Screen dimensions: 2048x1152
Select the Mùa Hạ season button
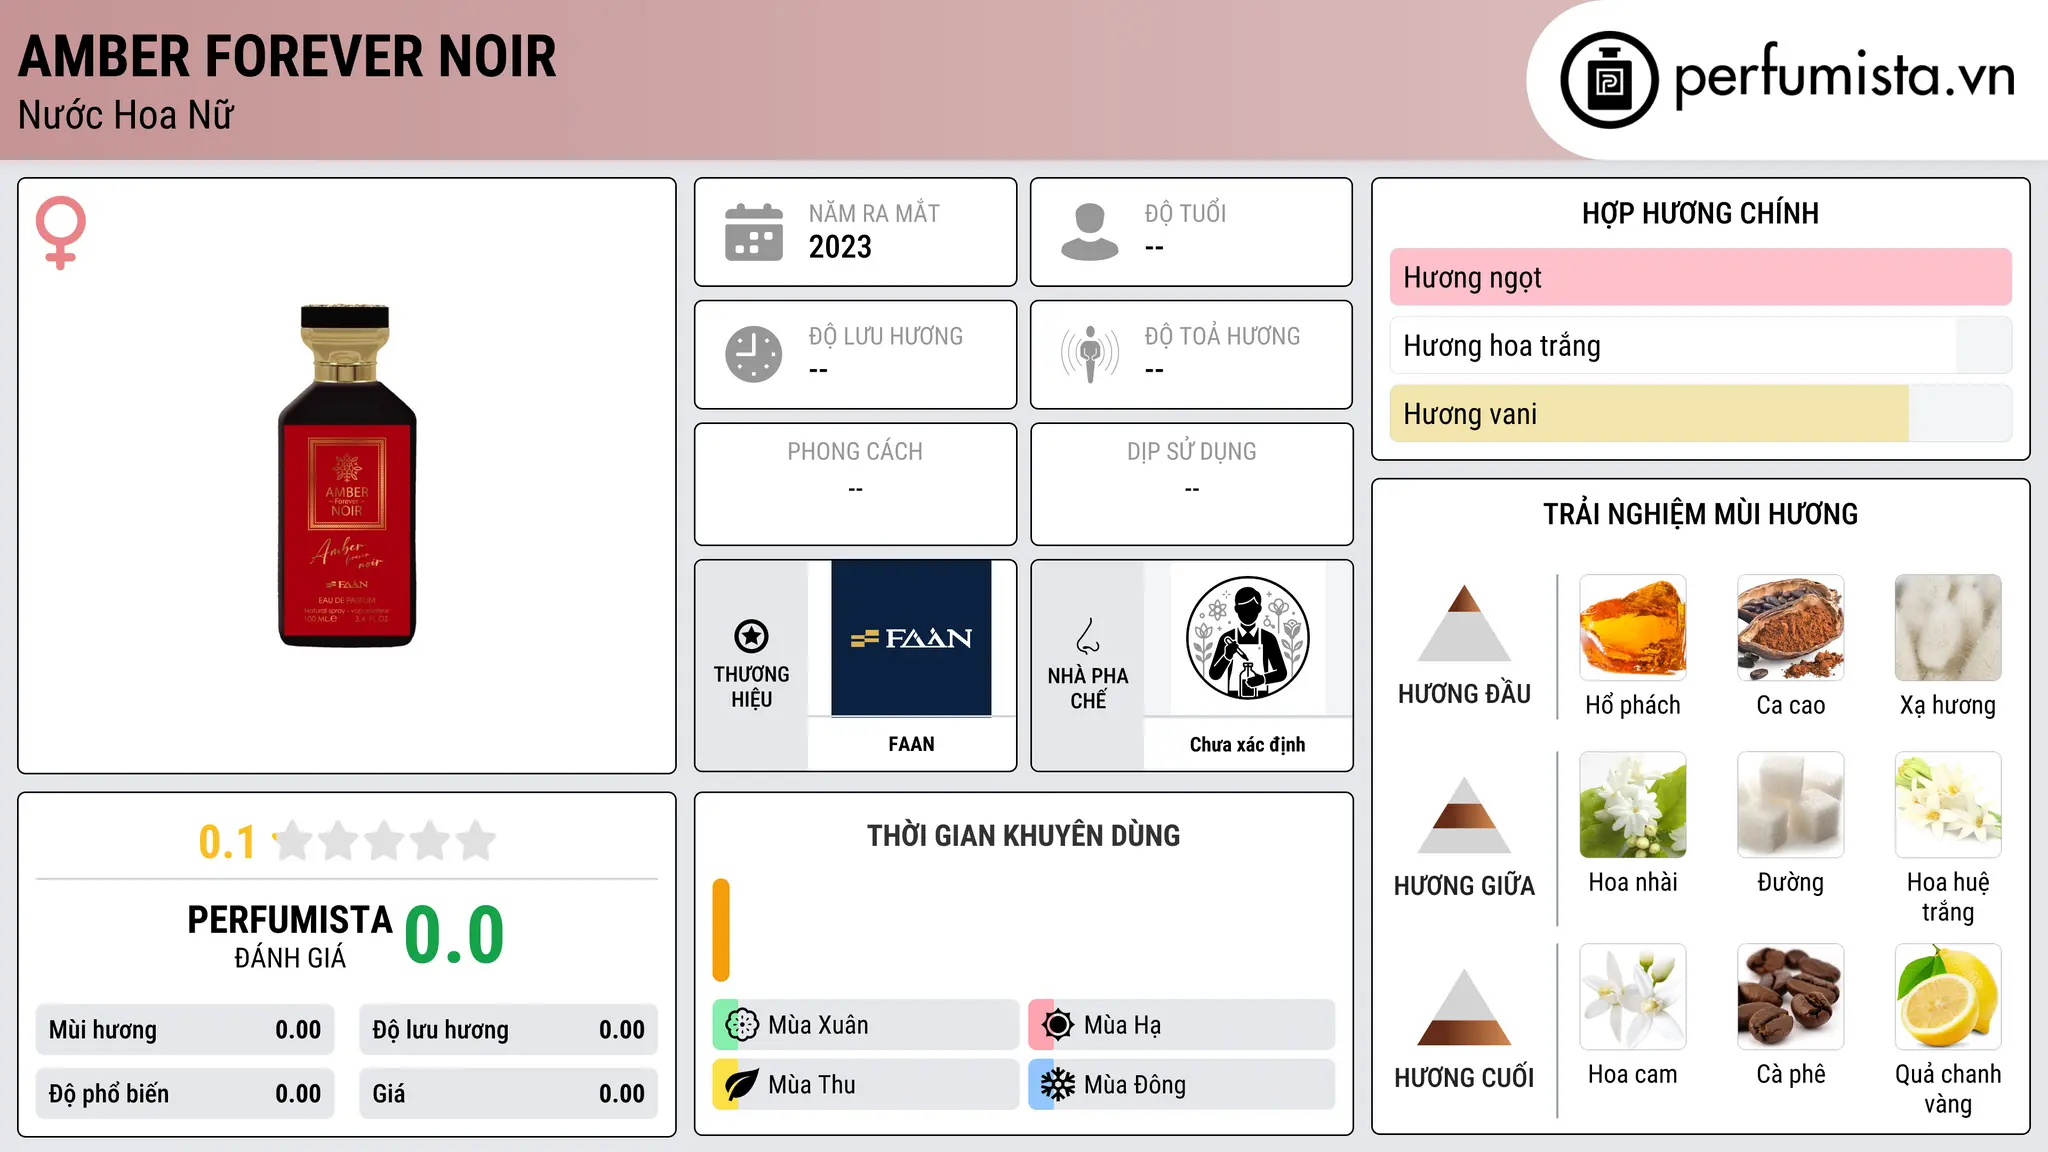point(1182,1025)
